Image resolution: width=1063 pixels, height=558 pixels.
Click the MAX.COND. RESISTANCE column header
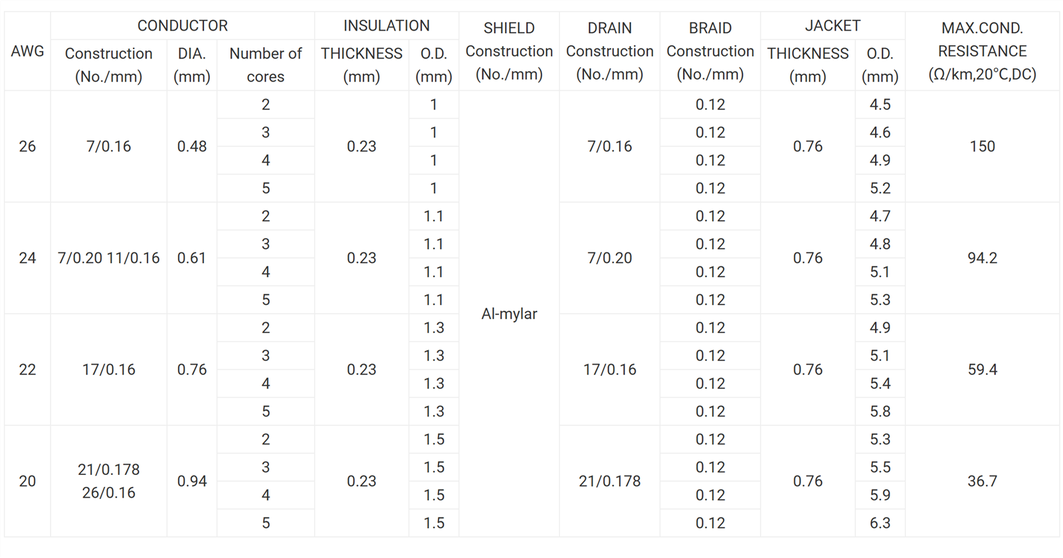click(x=982, y=51)
